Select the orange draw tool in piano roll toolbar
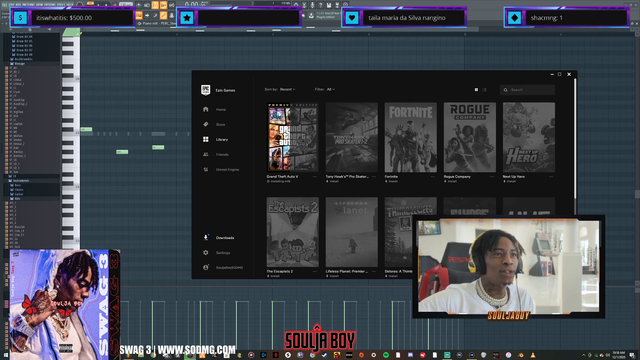The width and height of the screenshot is (640, 360). 163,16
